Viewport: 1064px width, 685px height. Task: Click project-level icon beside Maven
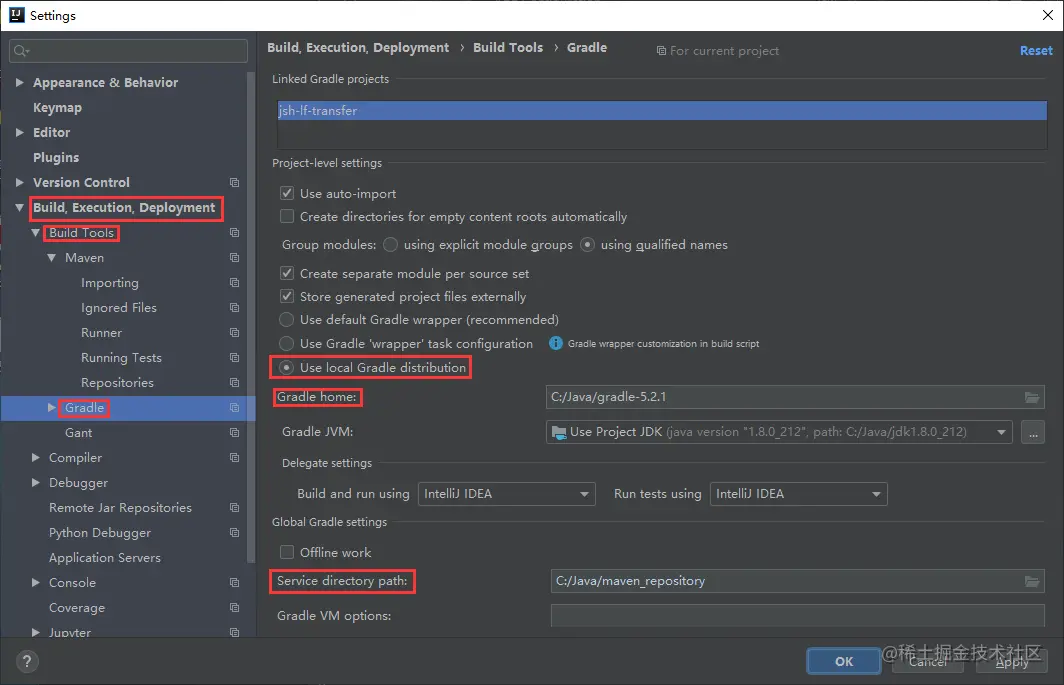click(234, 258)
